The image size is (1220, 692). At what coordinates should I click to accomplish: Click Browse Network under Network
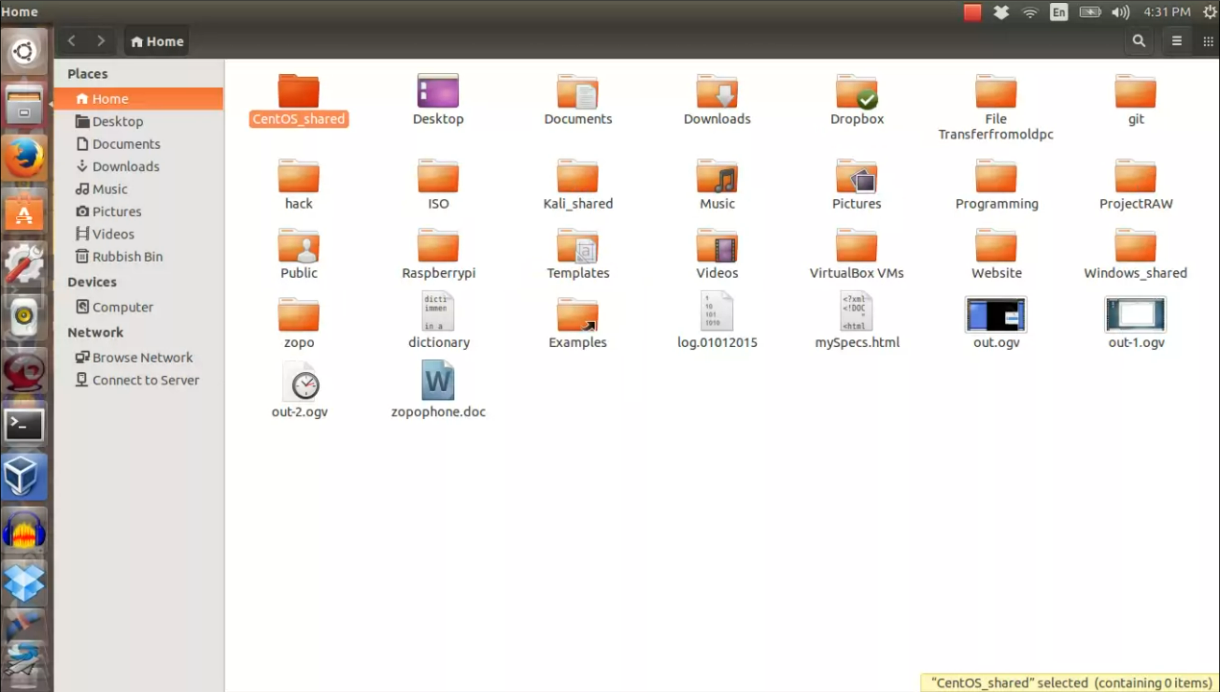pyautogui.click(x=142, y=357)
